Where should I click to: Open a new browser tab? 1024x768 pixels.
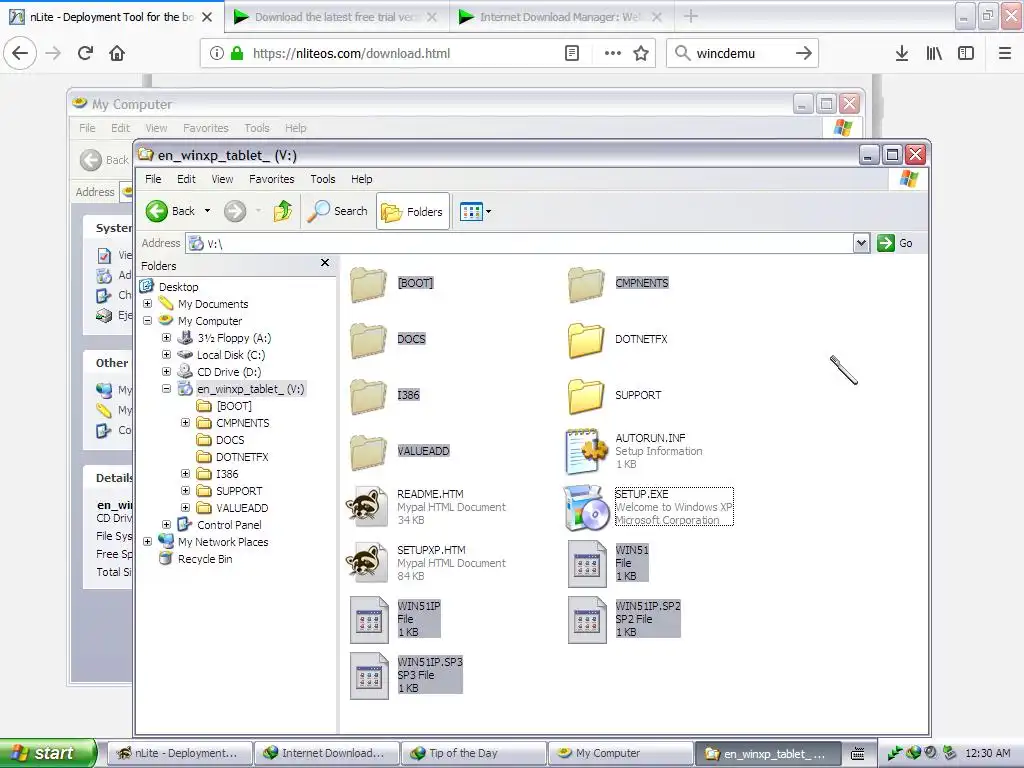(x=690, y=17)
